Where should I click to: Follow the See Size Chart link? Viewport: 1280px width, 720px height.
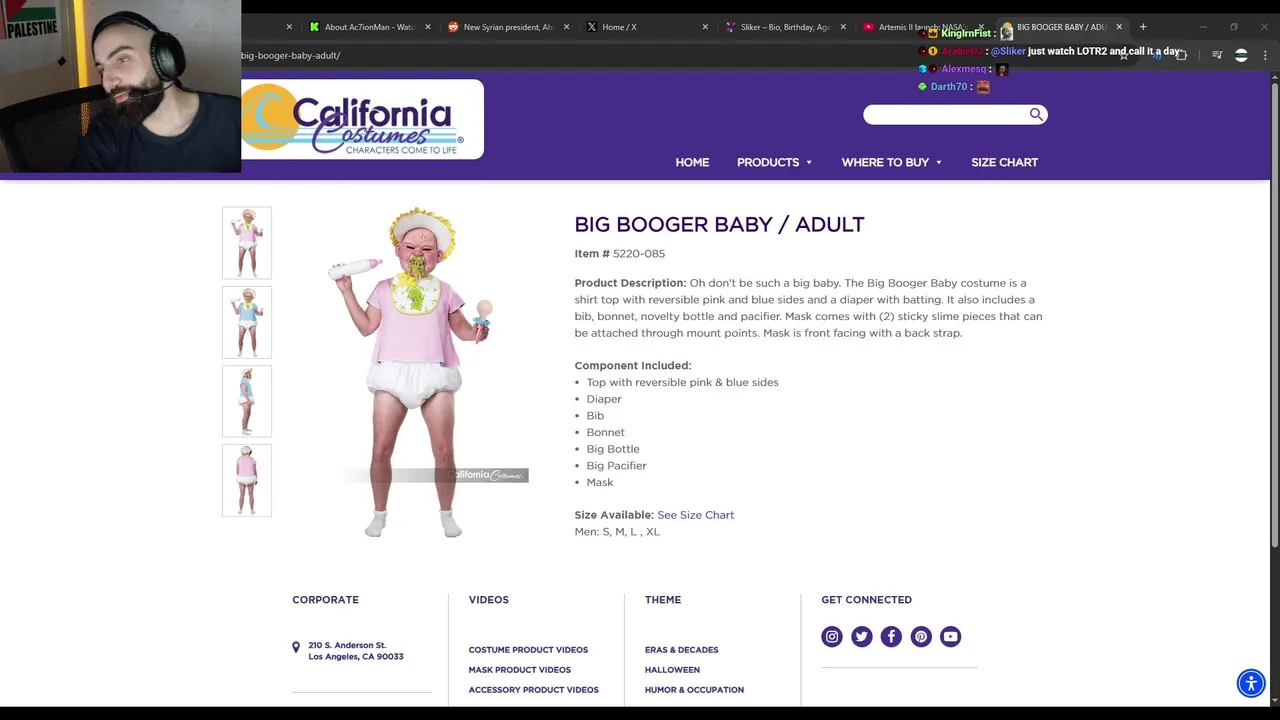click(695, 515)
